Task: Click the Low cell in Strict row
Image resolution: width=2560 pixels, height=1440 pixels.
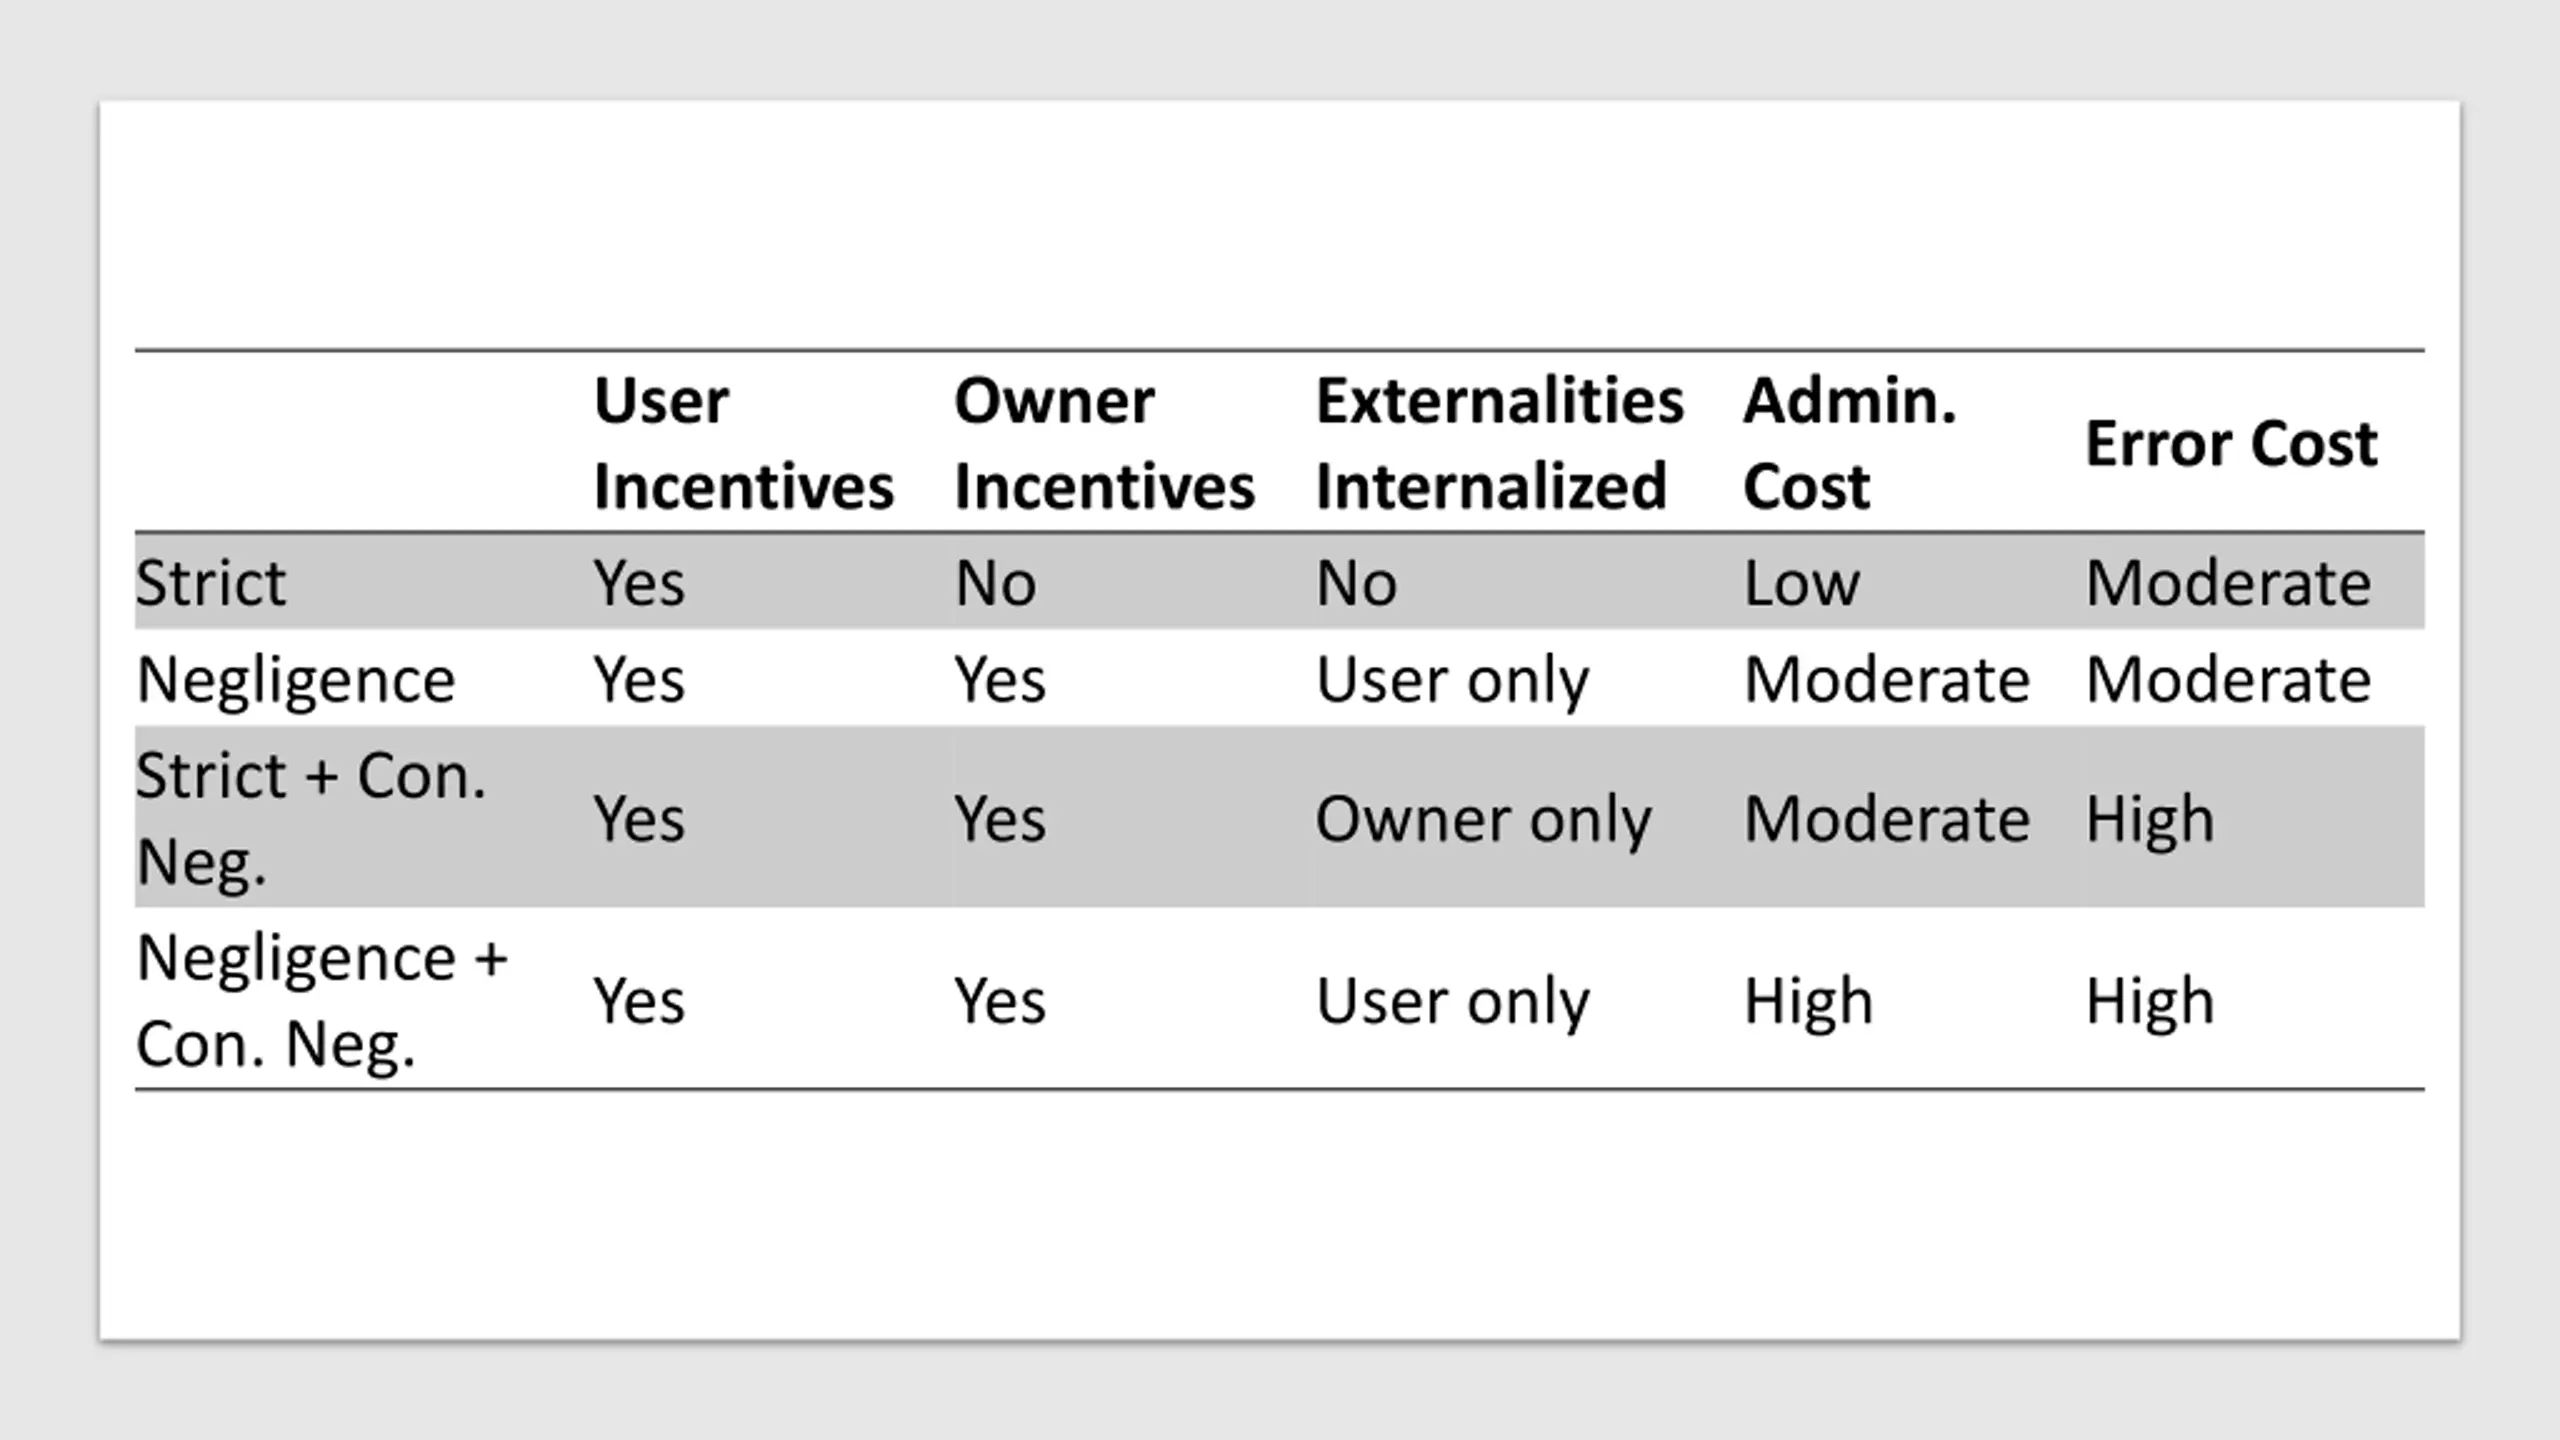Action: pos(1801,582)
